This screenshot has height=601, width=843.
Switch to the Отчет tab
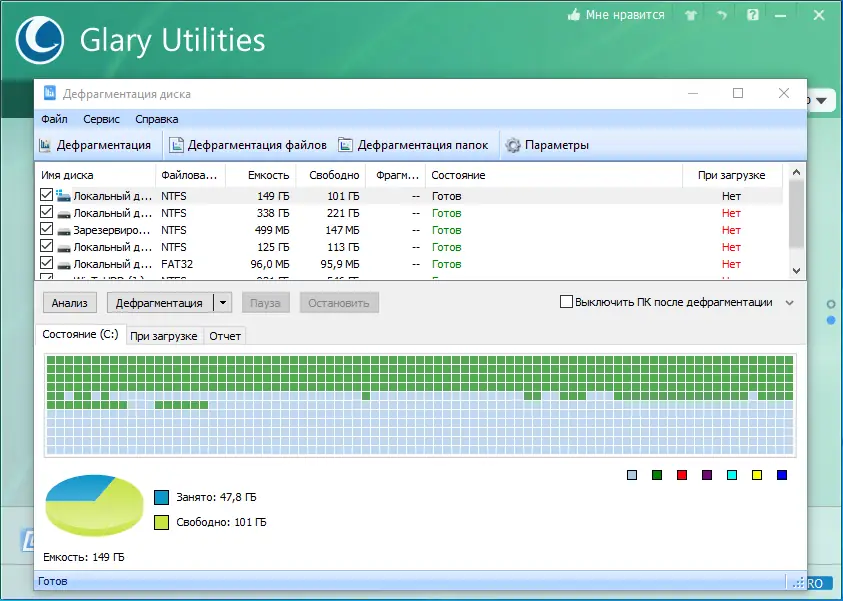tap(225, 336)
